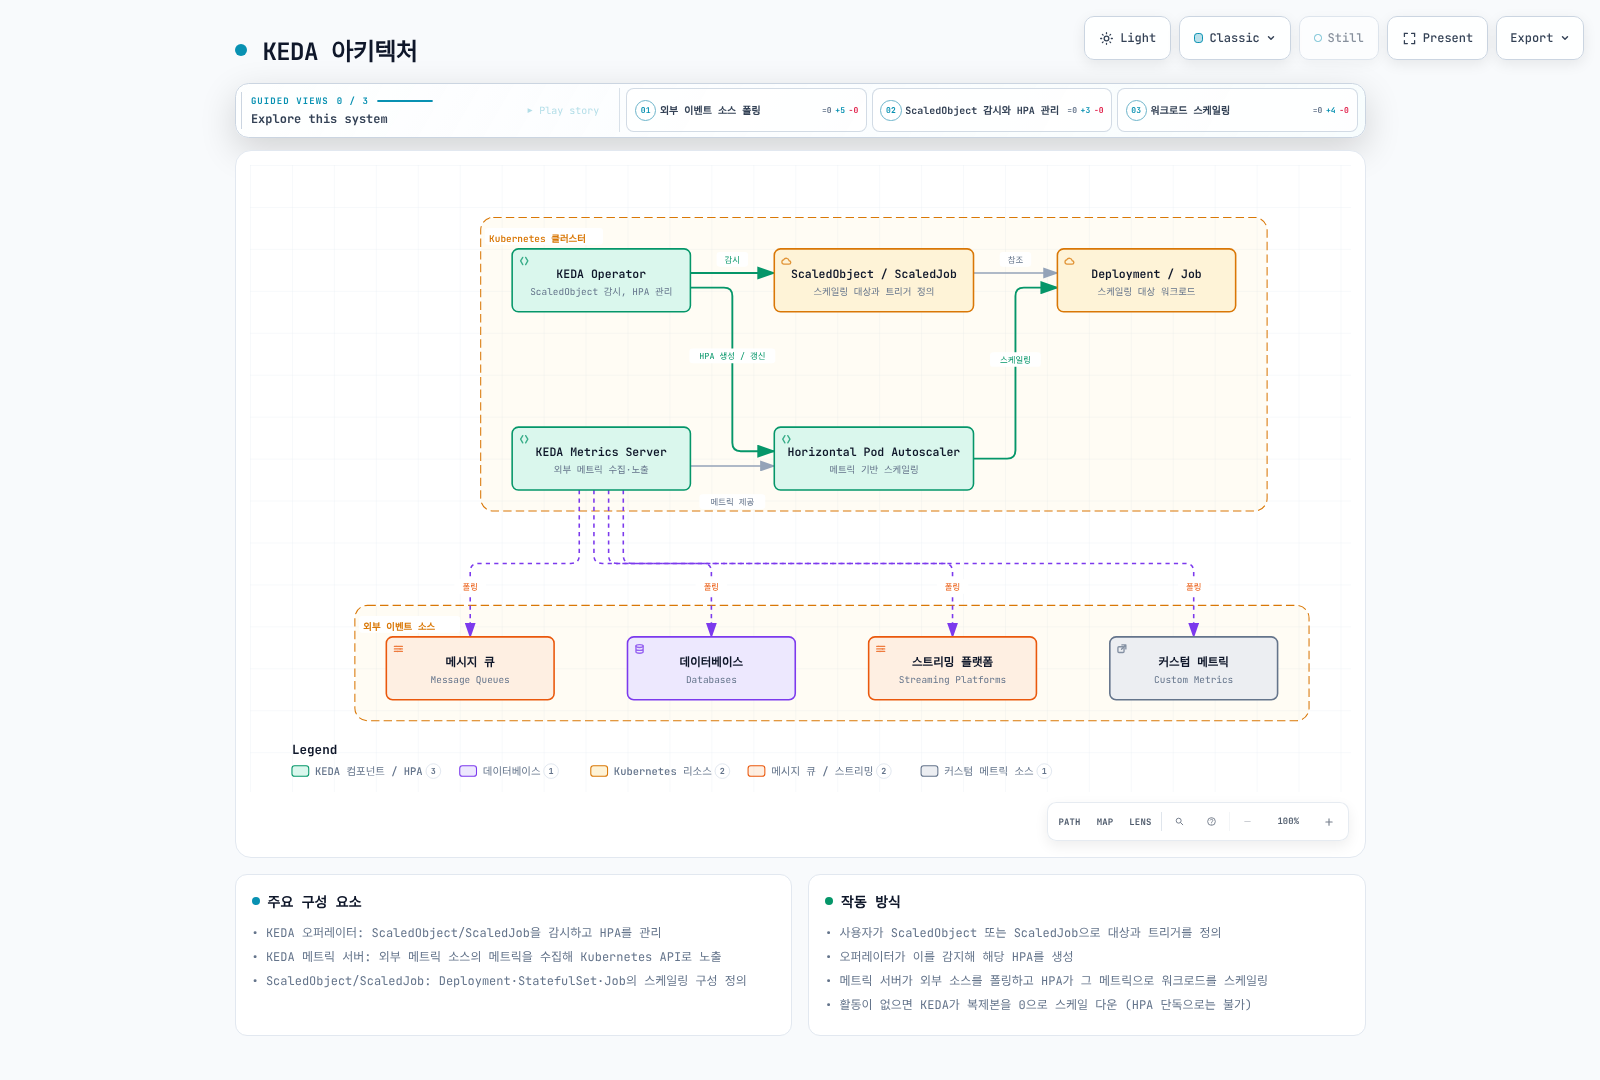The width and height of the screenshot is (1600, 1080).
Task: Click the 작동 방식 heading
Action: tap(870, 901)
